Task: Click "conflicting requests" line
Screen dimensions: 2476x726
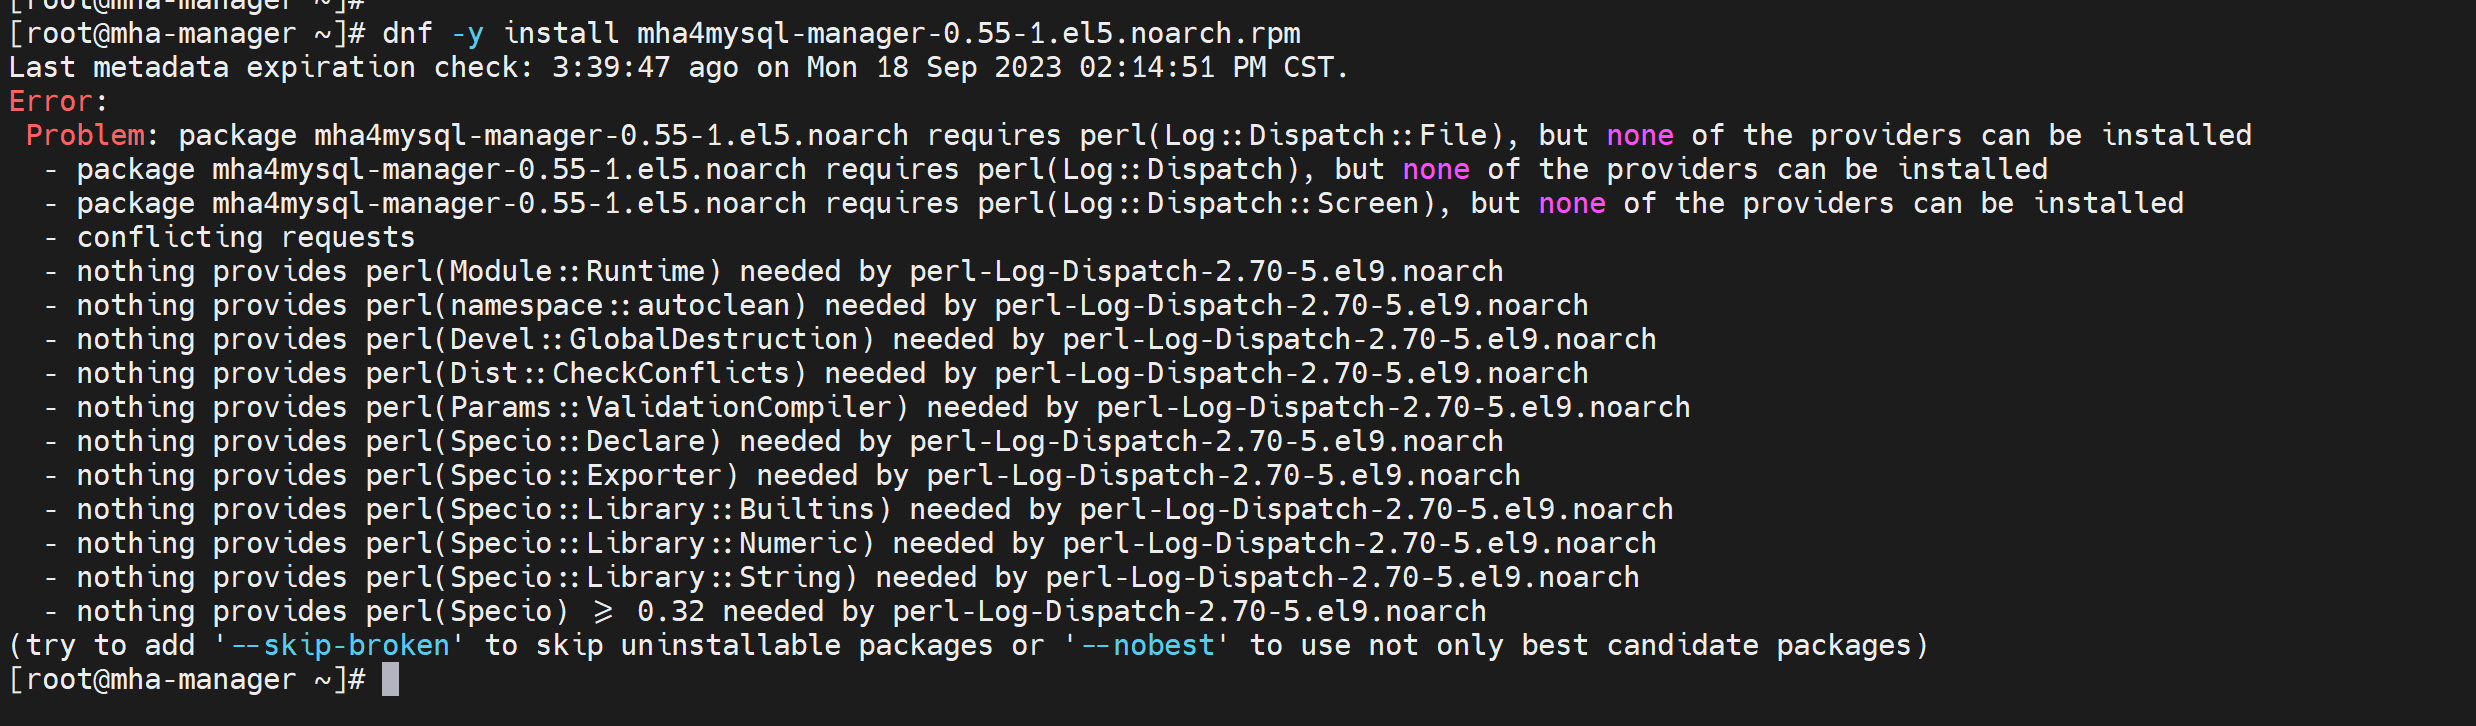Action: (245, 238)
